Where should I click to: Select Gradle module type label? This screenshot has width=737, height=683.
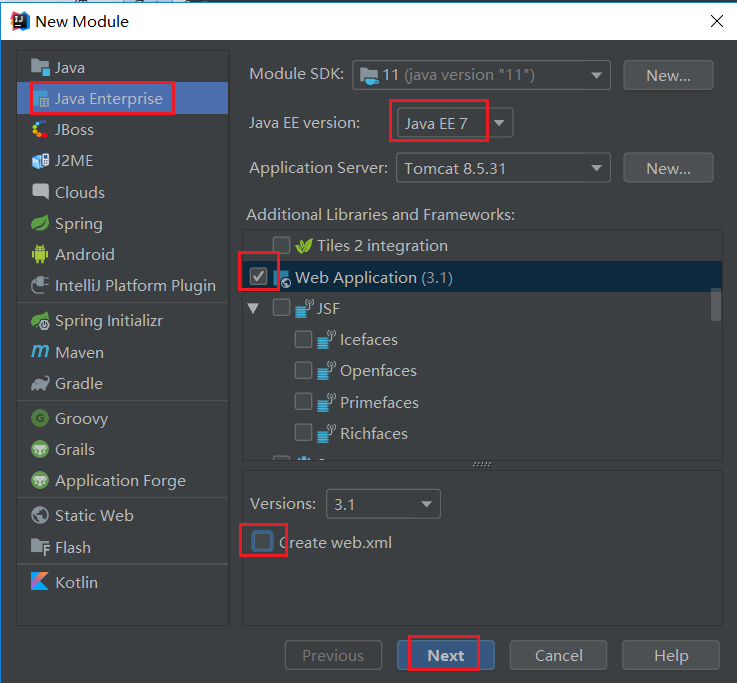point(78,384)
